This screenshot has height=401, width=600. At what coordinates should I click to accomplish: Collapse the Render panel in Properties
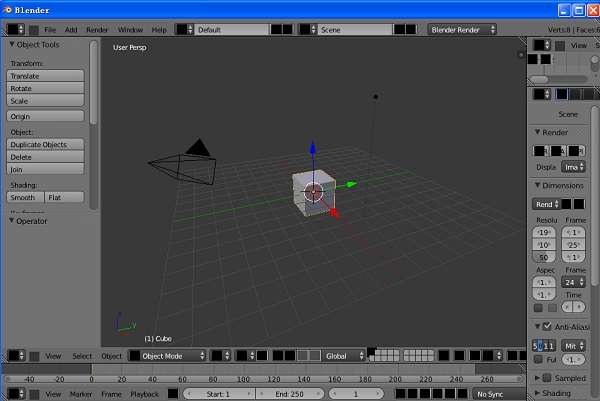[537, 132]
